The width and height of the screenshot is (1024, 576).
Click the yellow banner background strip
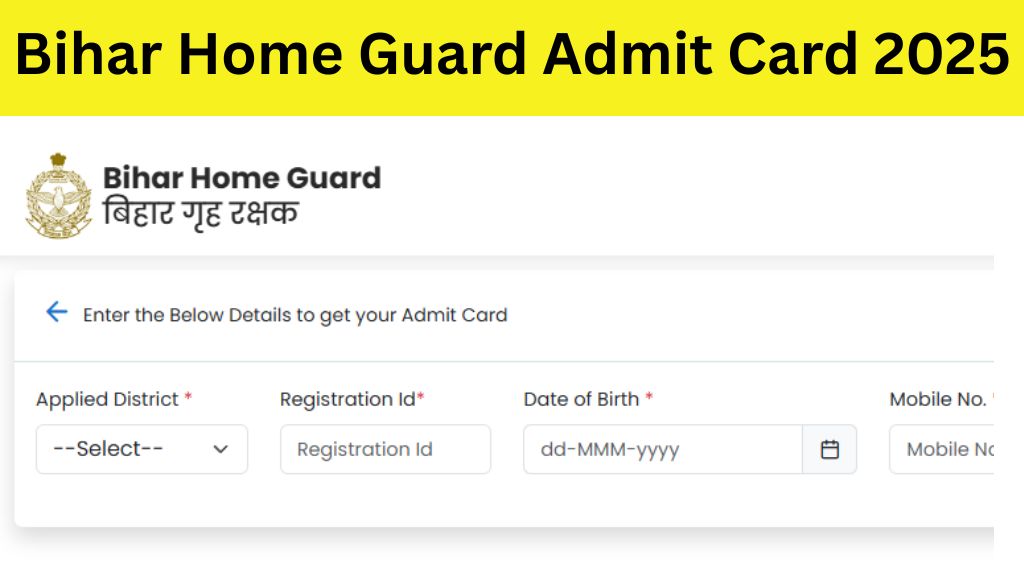click(512, 100)
